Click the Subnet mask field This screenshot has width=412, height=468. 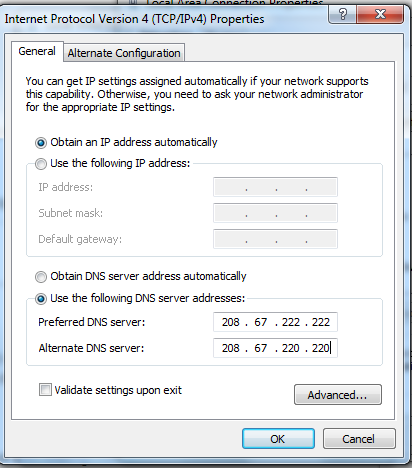pyautogui.click(x=275, y=213)
